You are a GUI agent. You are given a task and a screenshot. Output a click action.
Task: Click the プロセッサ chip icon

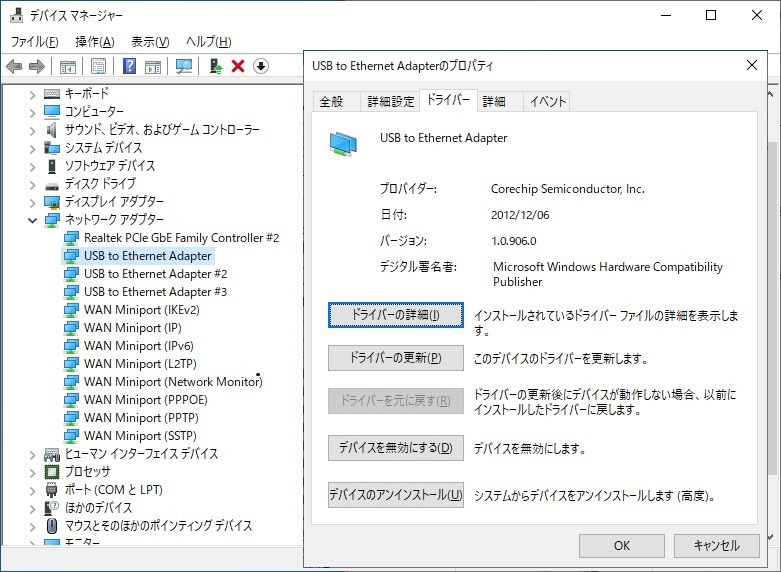tap(52, 471)
